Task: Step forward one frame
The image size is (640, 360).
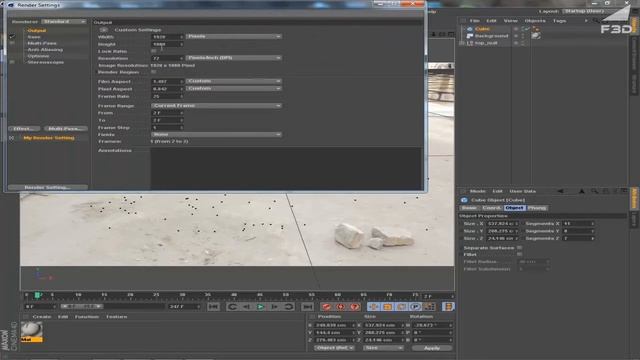Action: click(x=274, y=307)
